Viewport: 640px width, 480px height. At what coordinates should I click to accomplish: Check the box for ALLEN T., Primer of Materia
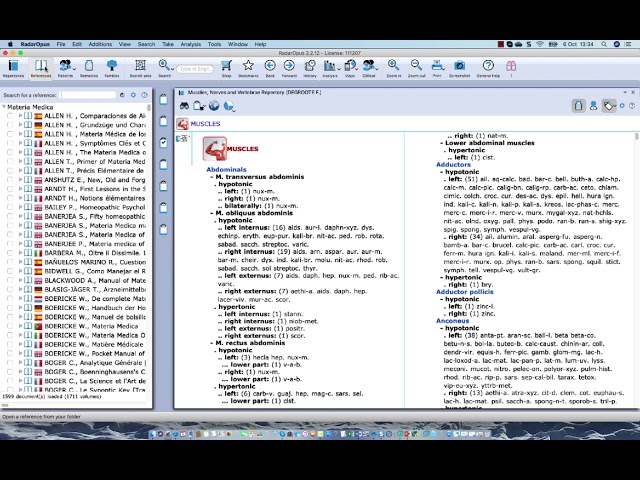tap(10, 162)
